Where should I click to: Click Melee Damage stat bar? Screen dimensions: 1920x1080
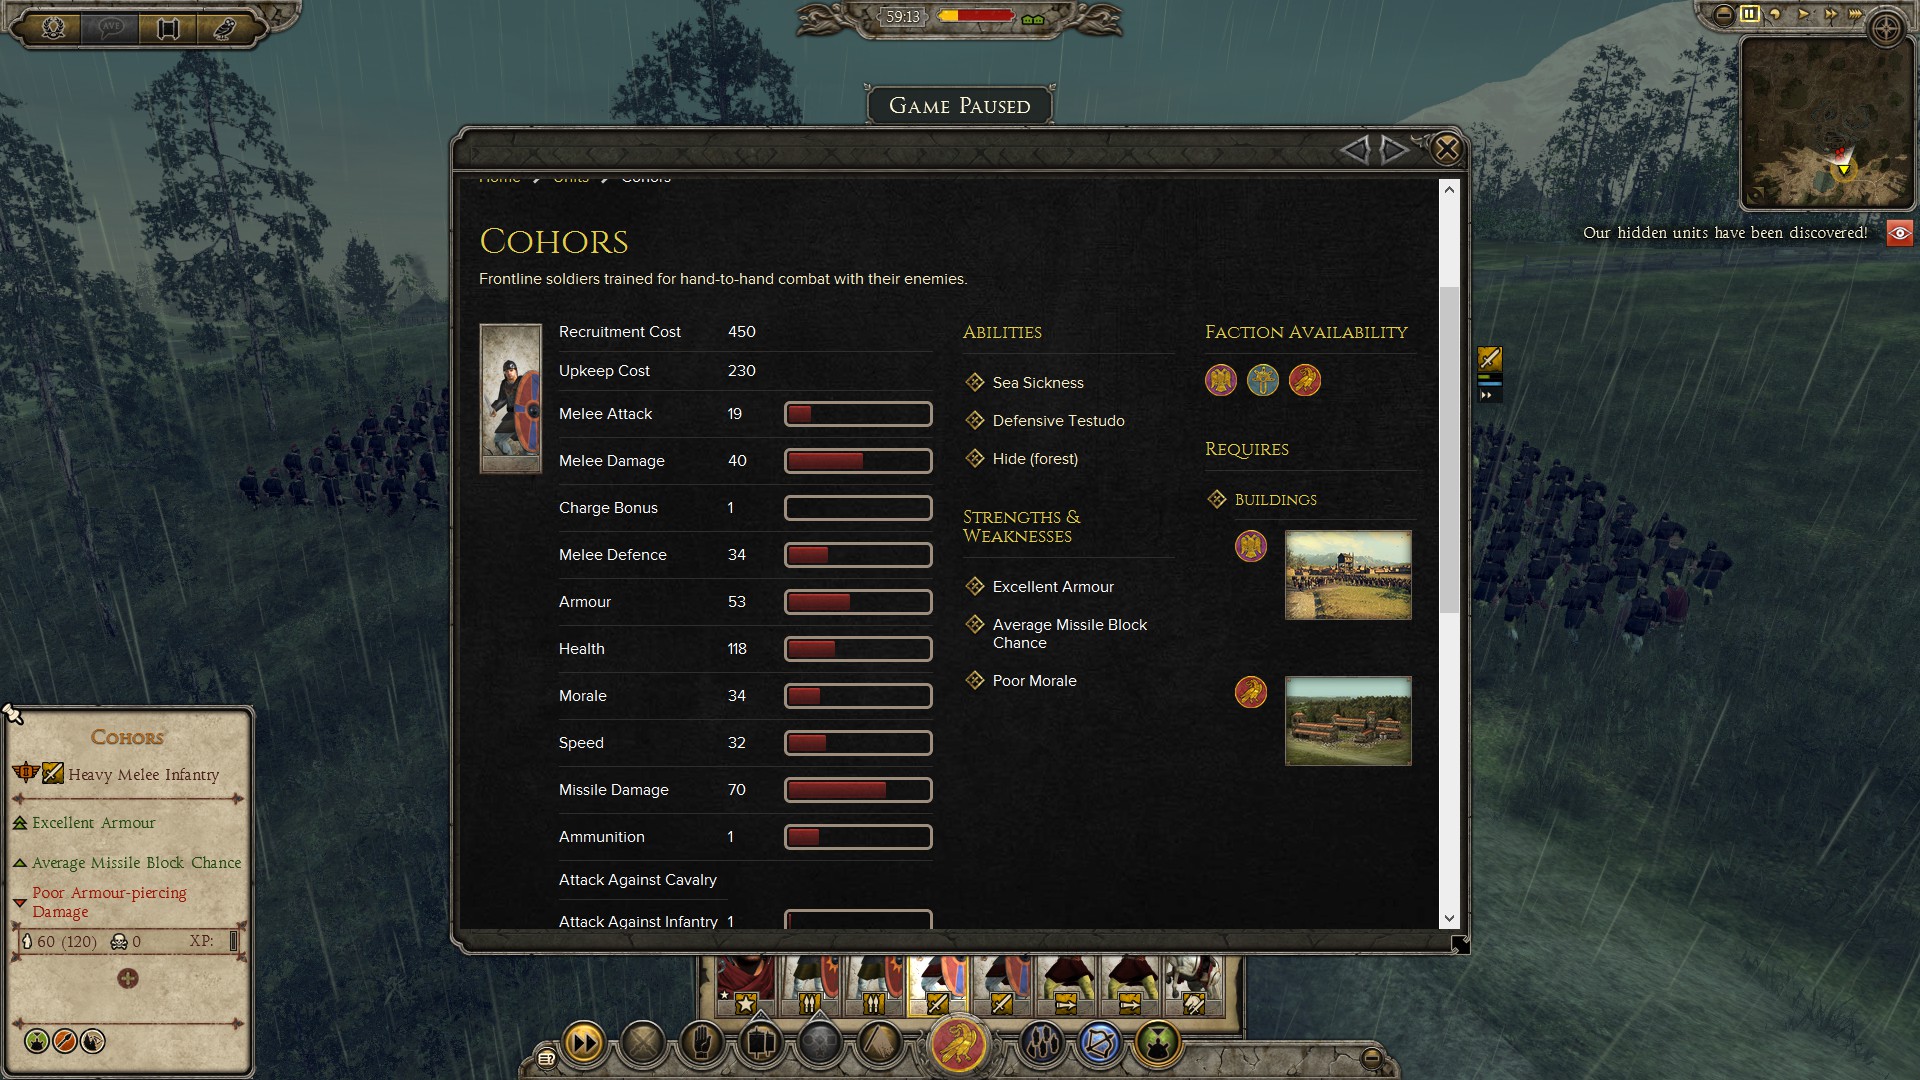pos(858,461)
